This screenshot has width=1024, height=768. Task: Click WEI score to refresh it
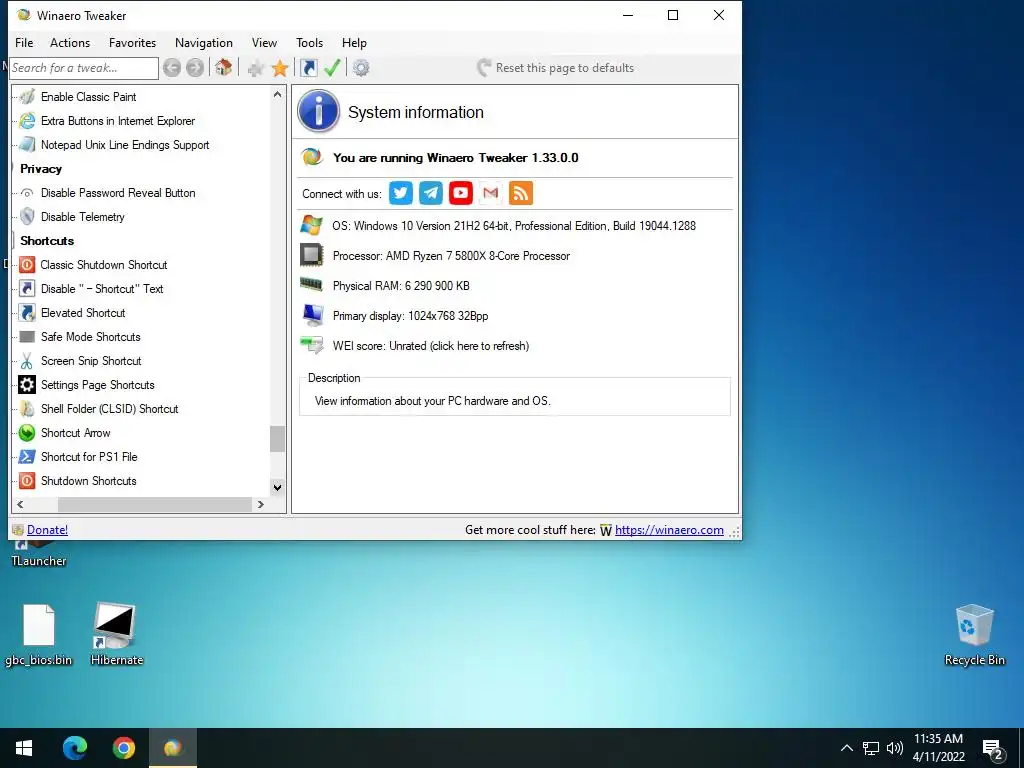(x=430, y=345)
